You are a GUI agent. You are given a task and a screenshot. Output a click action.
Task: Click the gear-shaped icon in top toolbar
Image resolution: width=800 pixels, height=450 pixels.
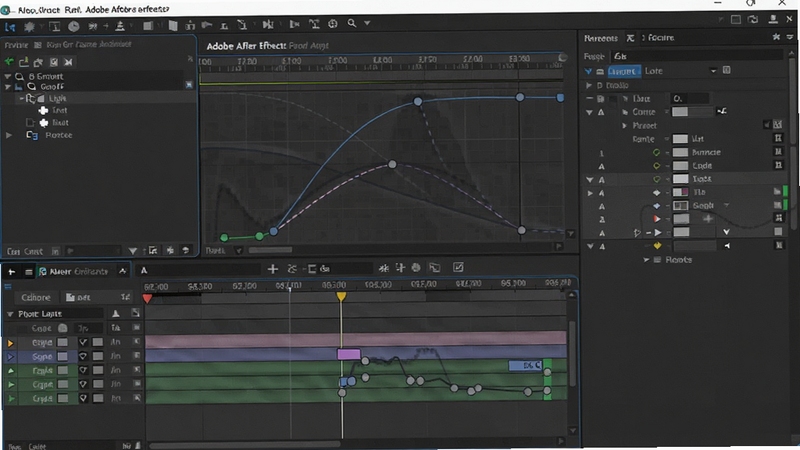(29, 27)
